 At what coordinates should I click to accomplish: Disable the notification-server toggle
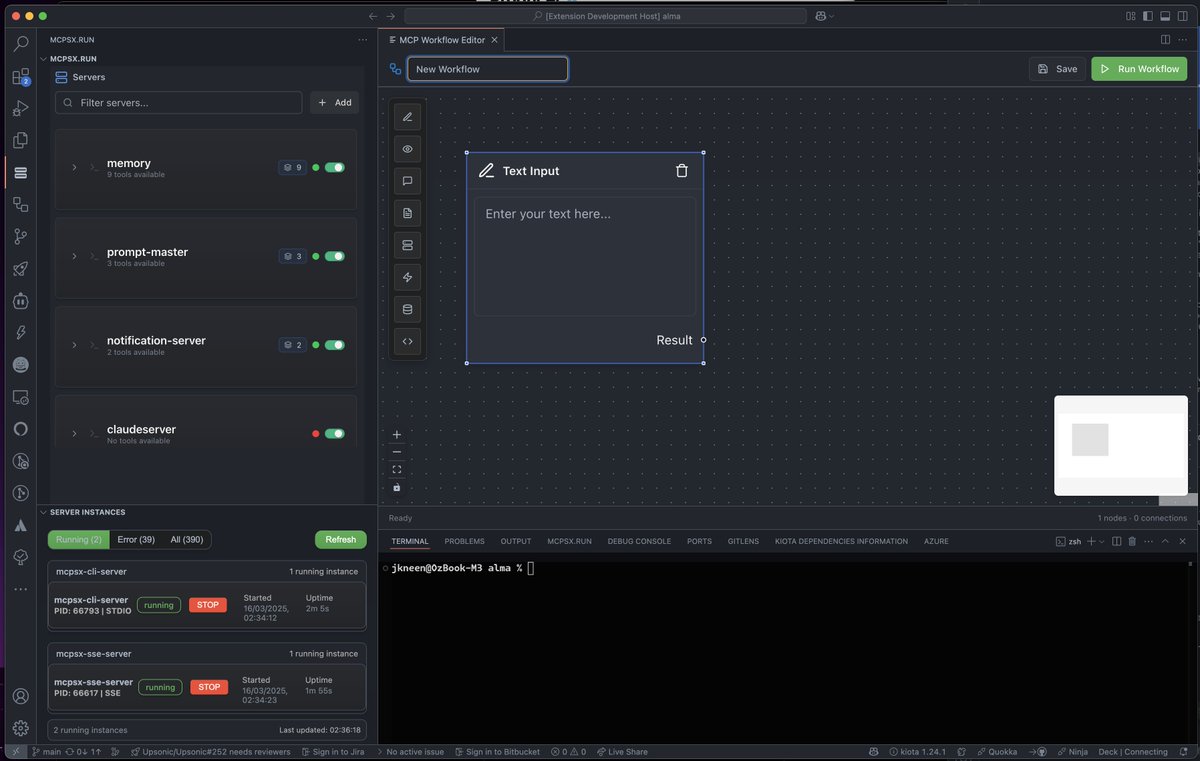tap(335, 345)
